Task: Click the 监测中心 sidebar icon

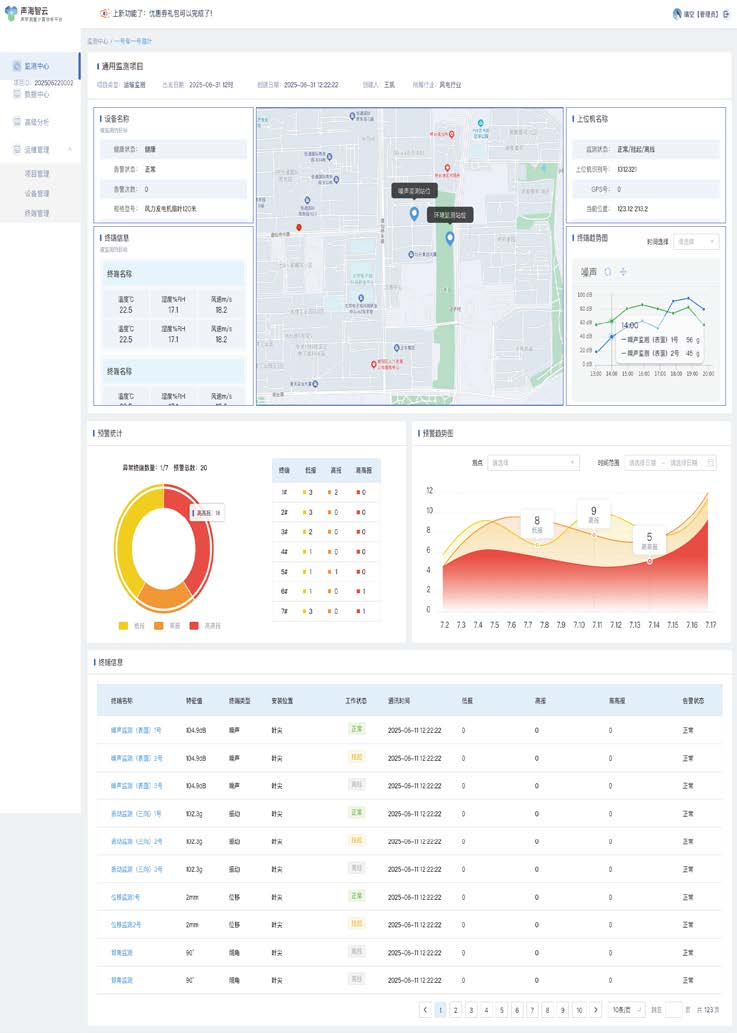Action: click(x=17, y=66)
